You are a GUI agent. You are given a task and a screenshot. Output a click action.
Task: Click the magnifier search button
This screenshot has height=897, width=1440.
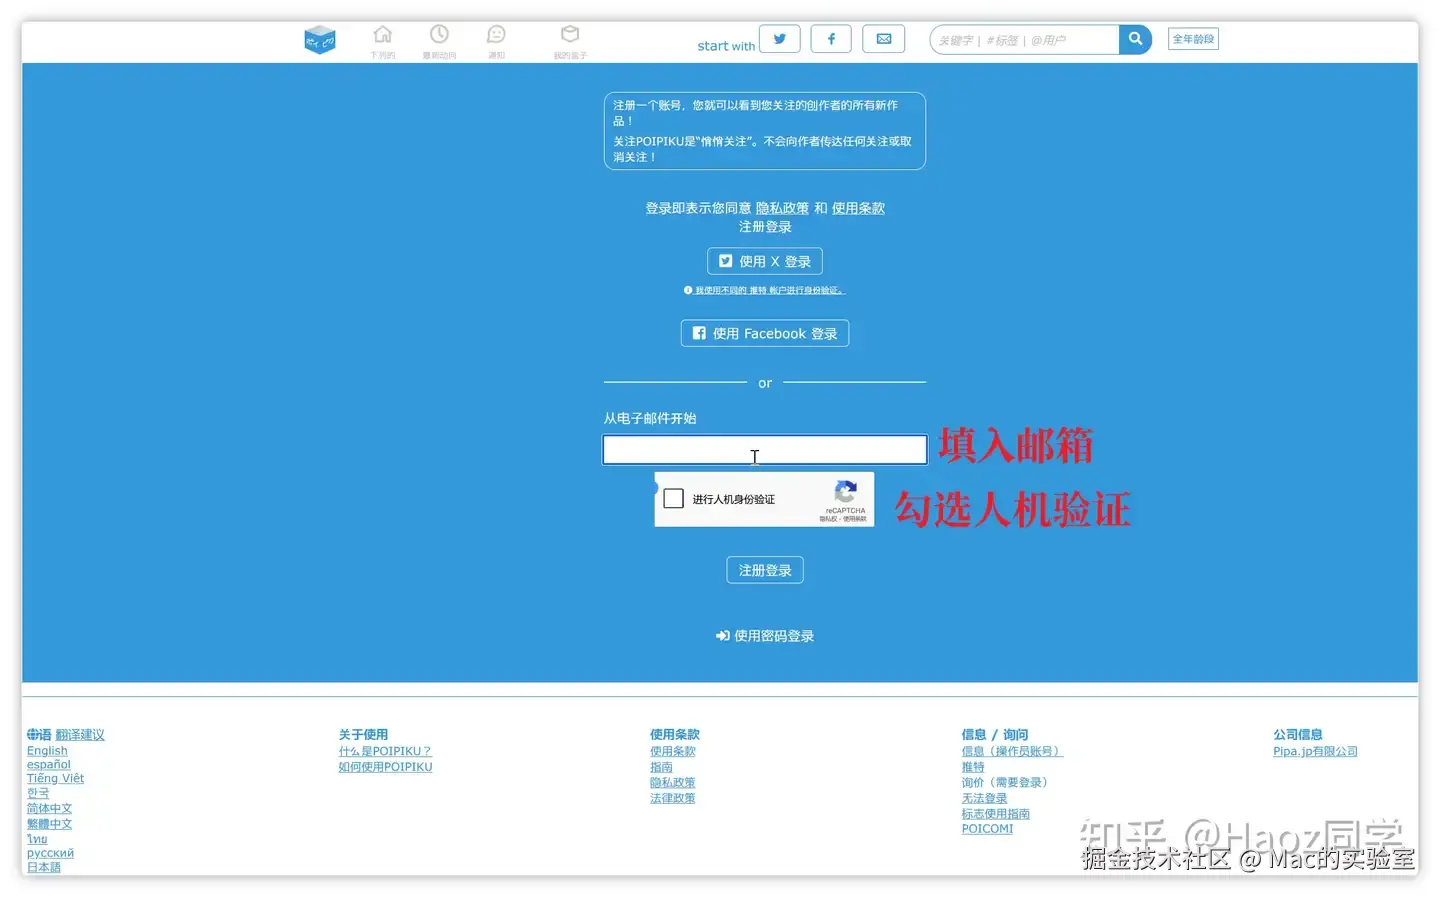(x=1135, y=39)
